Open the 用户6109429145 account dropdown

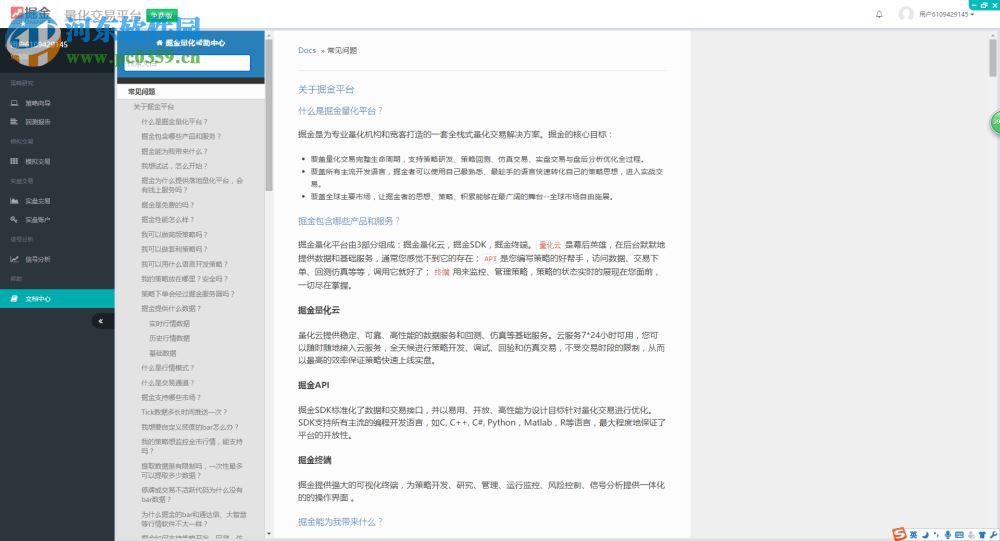[946, 14]
